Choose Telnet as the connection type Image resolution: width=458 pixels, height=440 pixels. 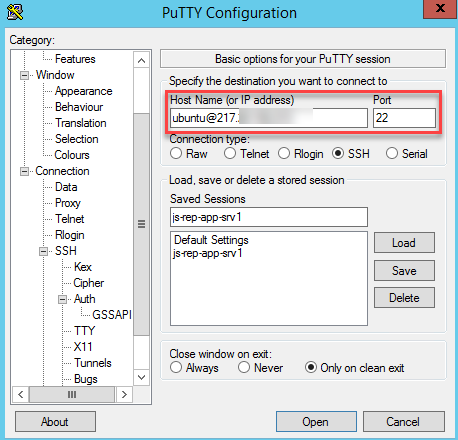(x=230, y=154)
